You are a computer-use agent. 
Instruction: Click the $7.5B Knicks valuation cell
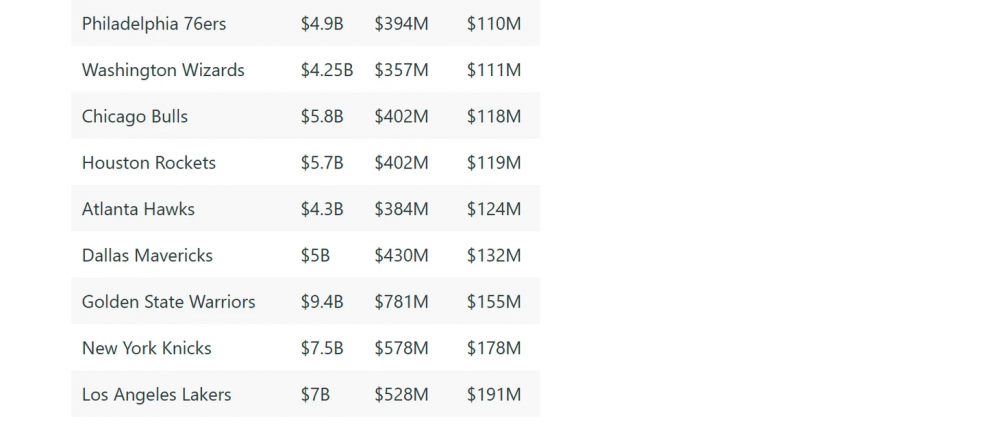point(322,348)
